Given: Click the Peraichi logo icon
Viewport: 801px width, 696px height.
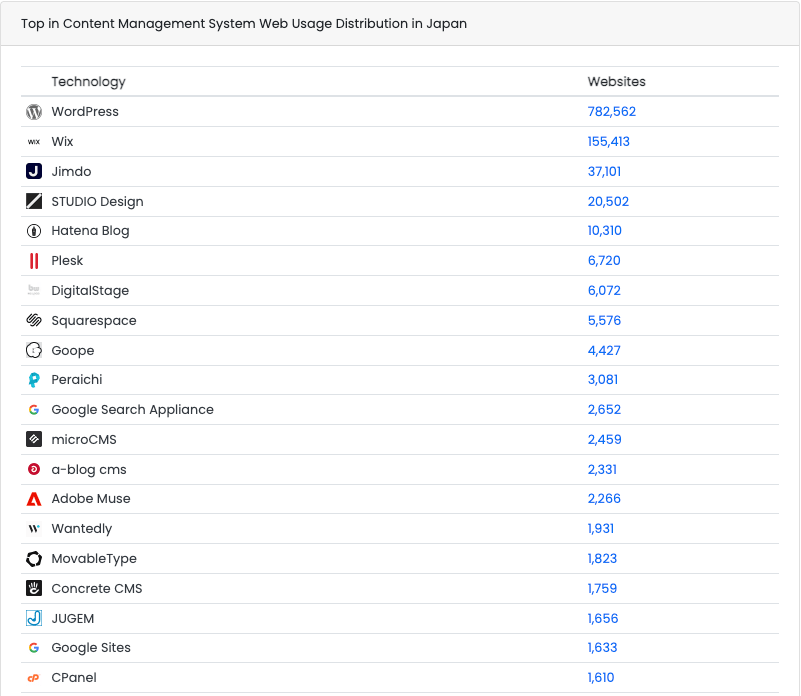Looking at the screenshot, I should [x=34, y=380].
